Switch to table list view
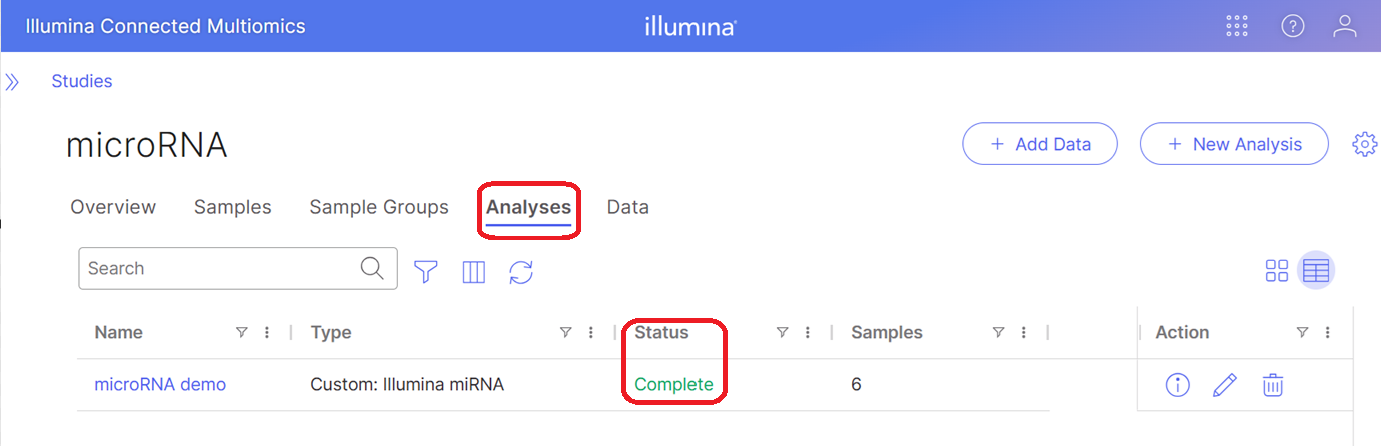 (1316, 270)
